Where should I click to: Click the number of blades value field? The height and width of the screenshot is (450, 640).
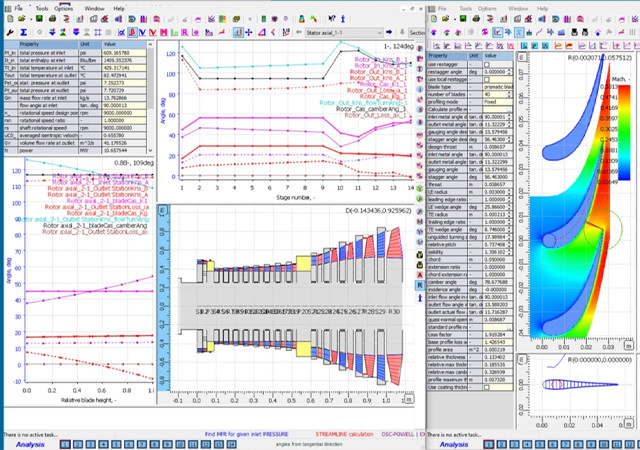(491, 93)
